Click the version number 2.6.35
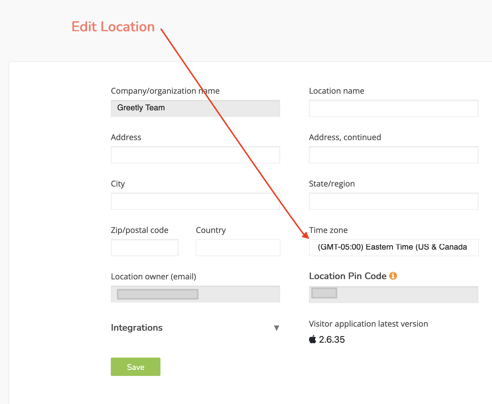This screenshot has height=404, width=492. click(332, 340)
